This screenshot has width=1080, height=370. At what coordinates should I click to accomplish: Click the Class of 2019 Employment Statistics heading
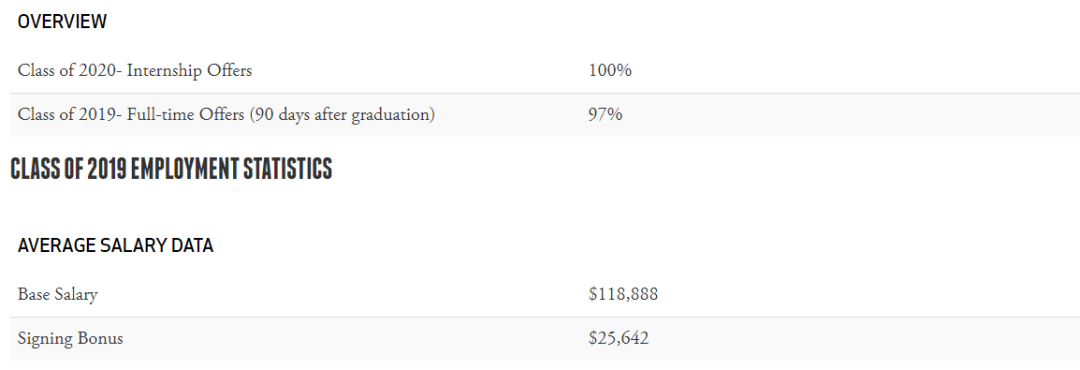pos(172,169)
